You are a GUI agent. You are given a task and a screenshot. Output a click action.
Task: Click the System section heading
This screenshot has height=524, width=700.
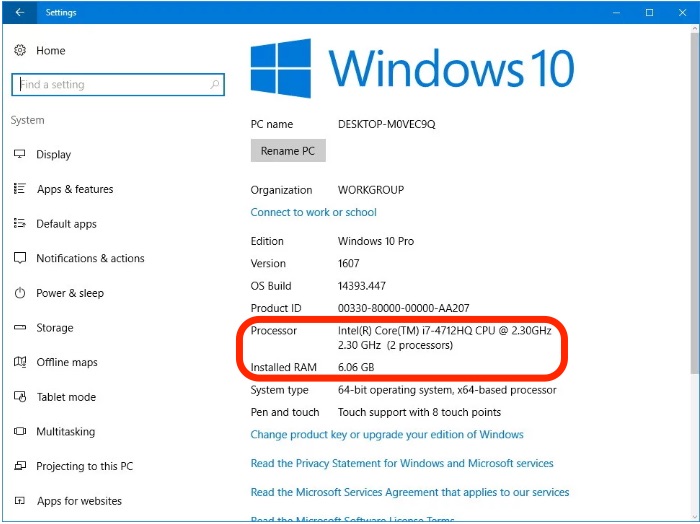click(x=27, y=120)
